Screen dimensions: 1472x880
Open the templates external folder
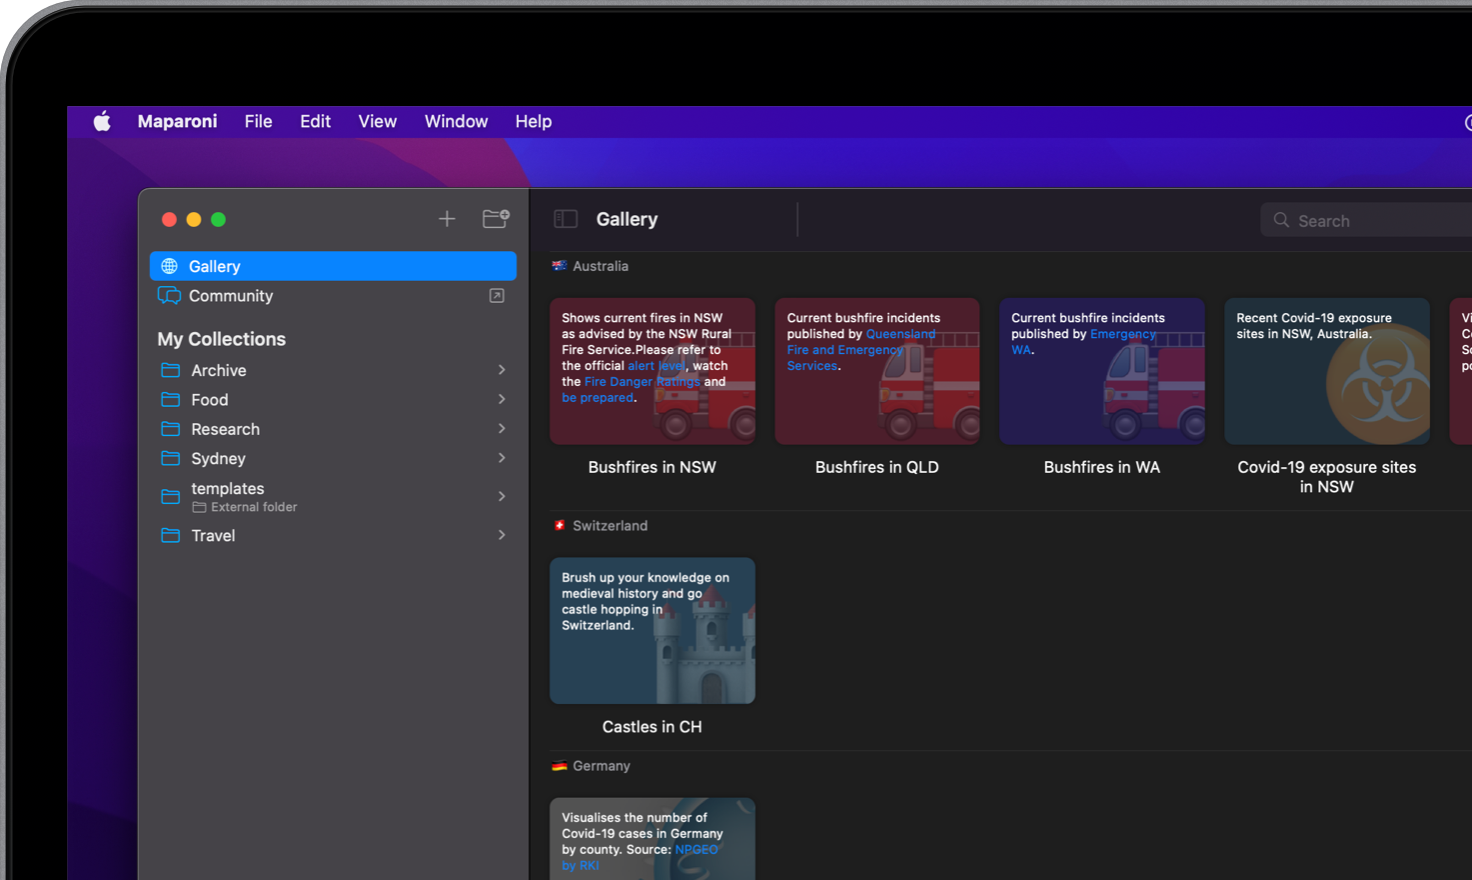333,497
